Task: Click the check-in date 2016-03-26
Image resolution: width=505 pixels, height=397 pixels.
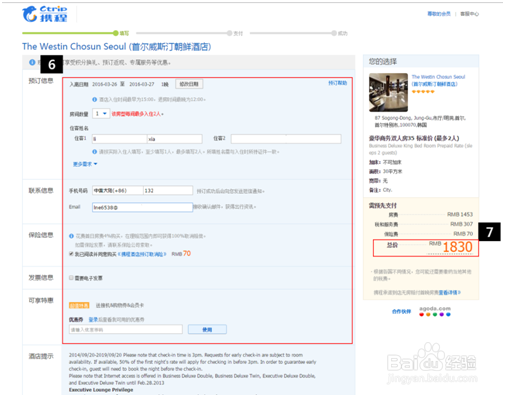Action: (105, 84)
